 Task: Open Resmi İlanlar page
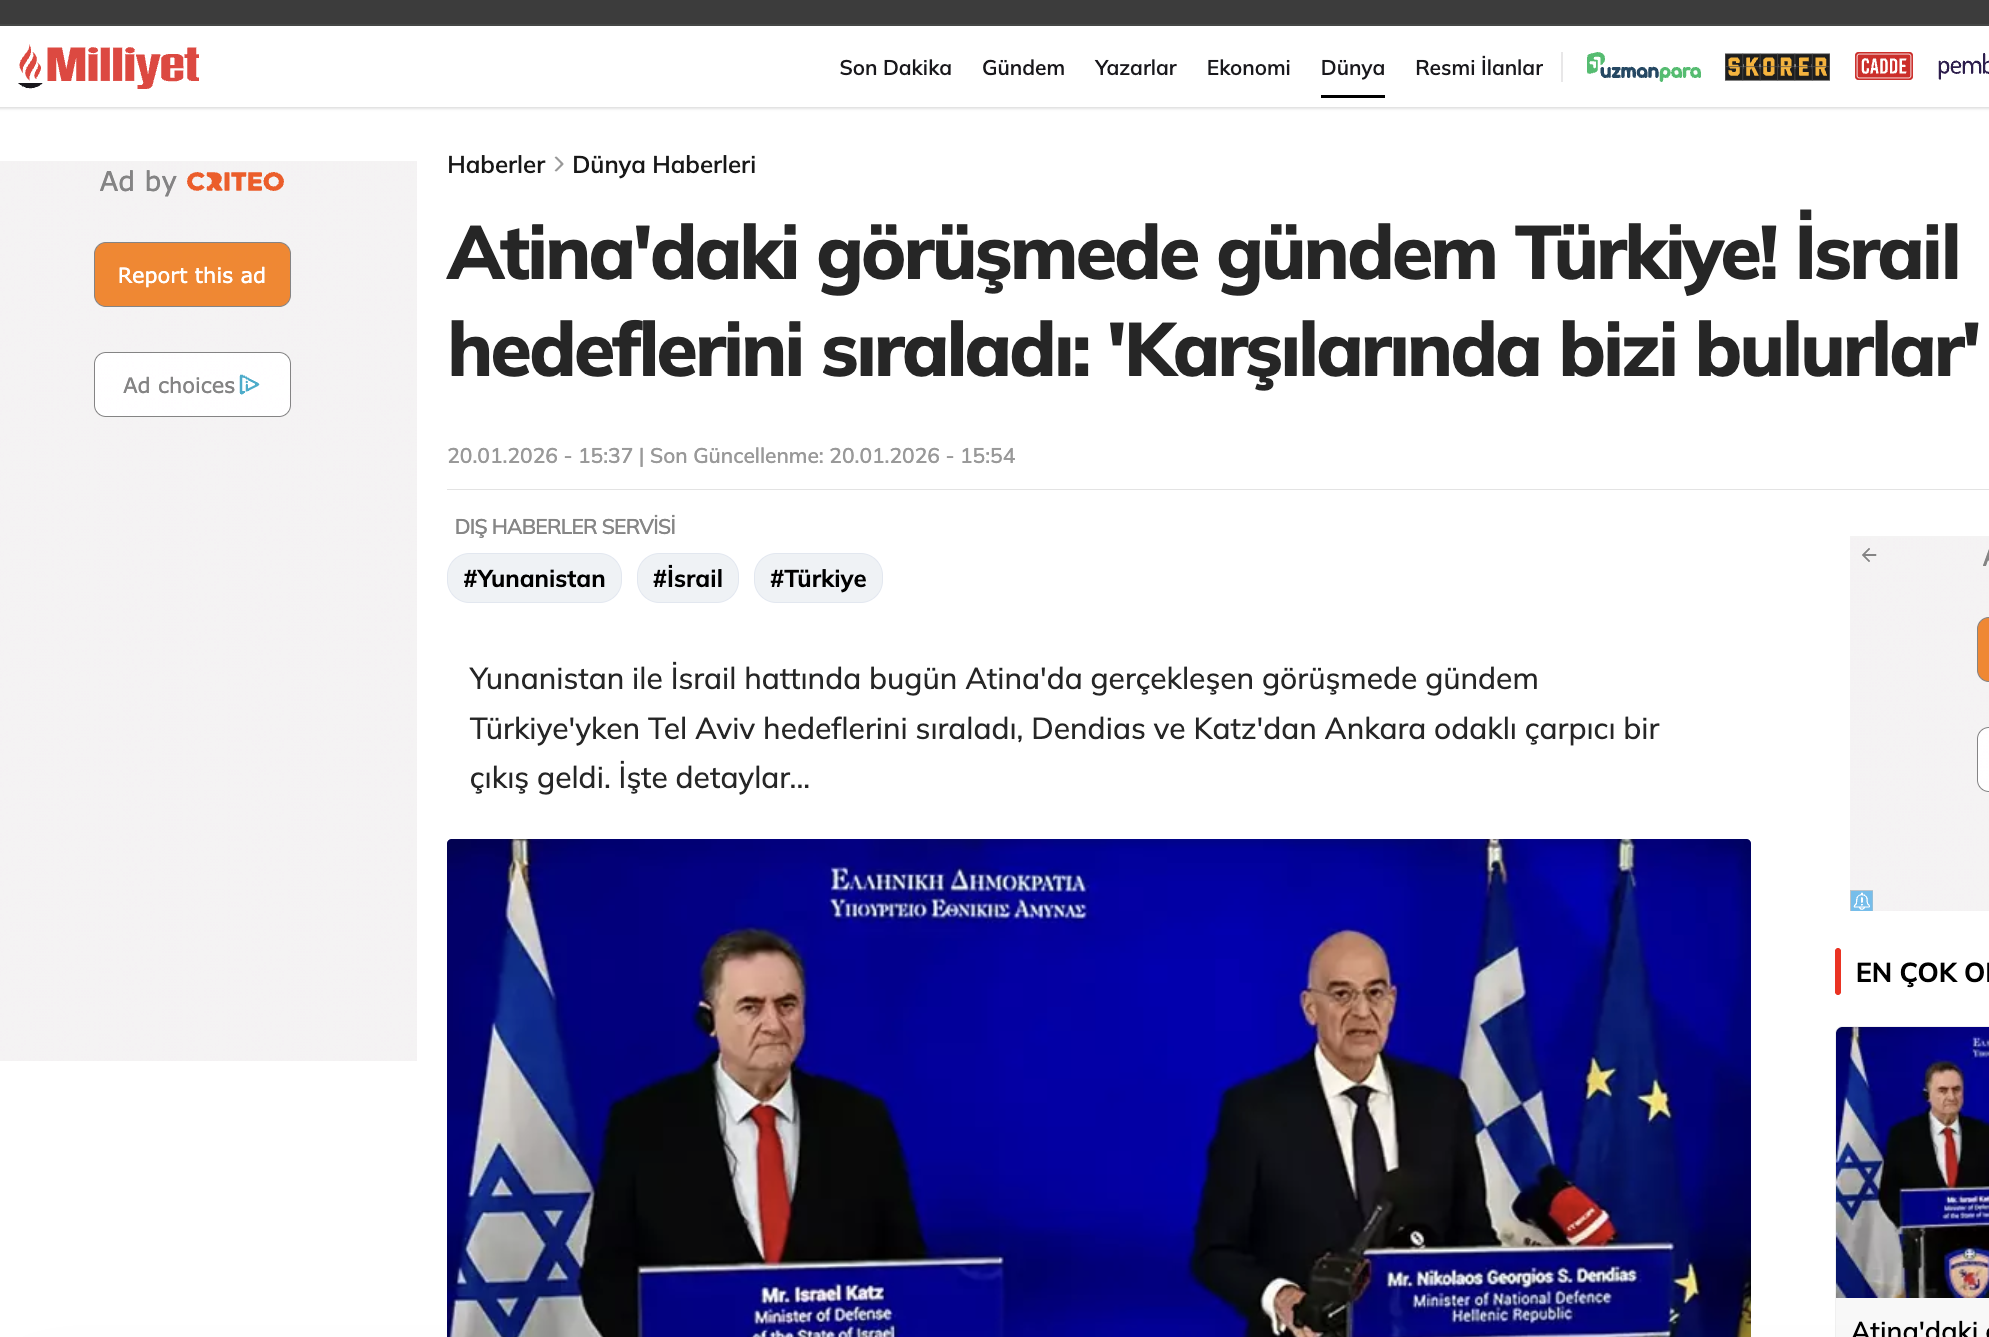tap(1478, 68)
